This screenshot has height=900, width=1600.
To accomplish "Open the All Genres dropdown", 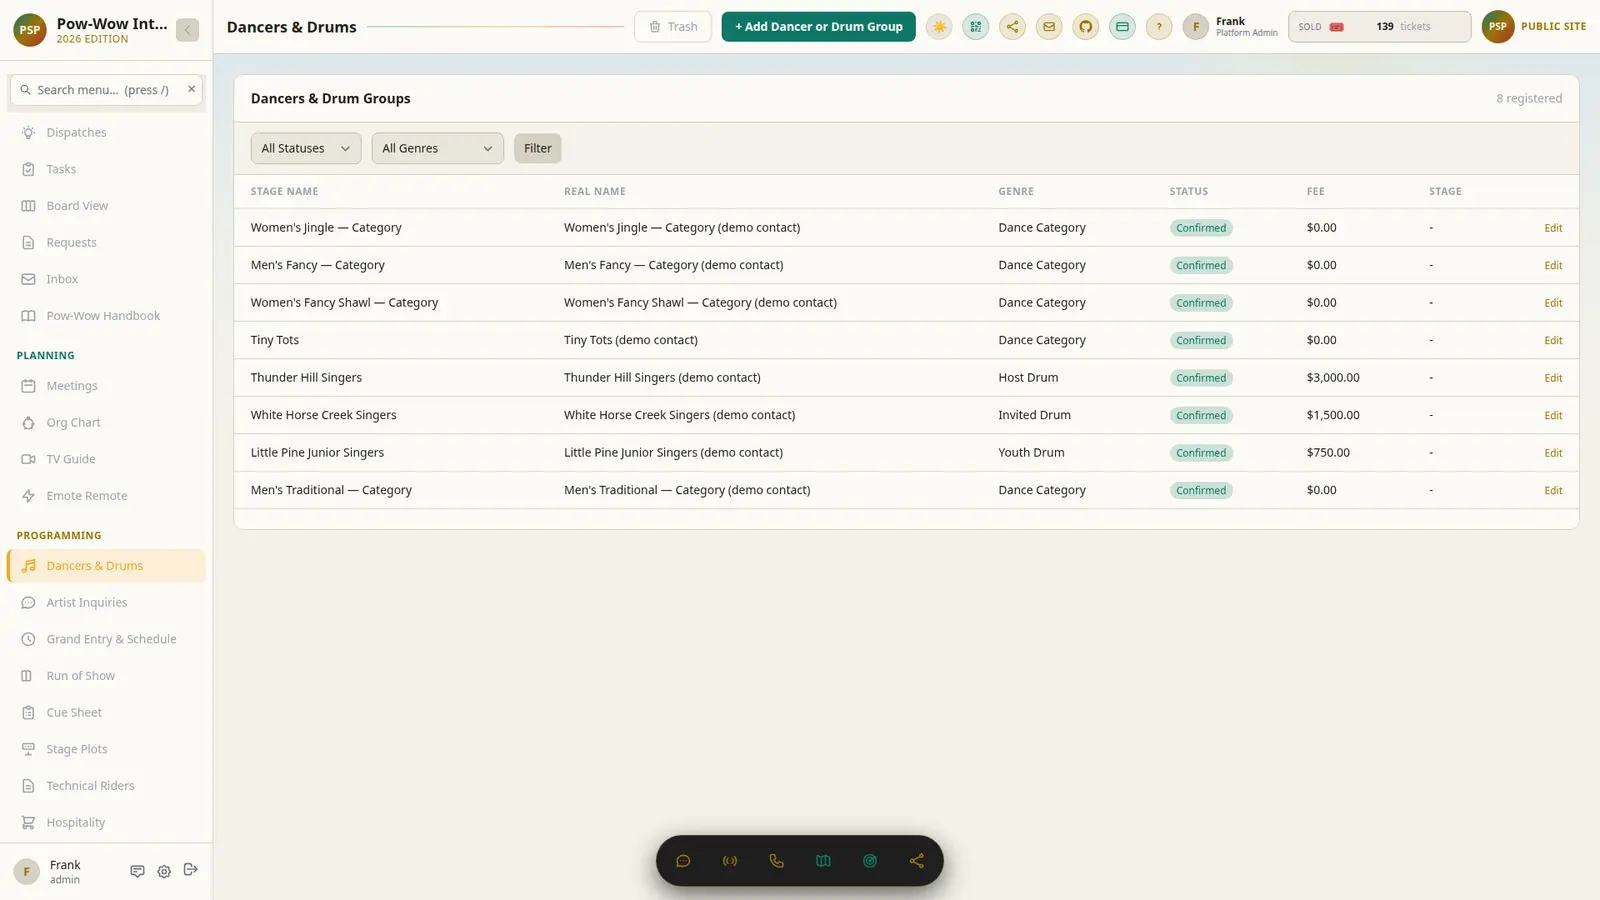I will coord(437,148).
